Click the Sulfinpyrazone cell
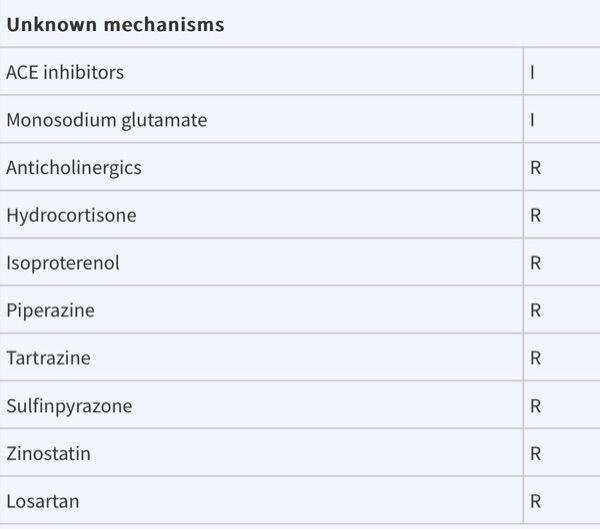 (69, 406)
